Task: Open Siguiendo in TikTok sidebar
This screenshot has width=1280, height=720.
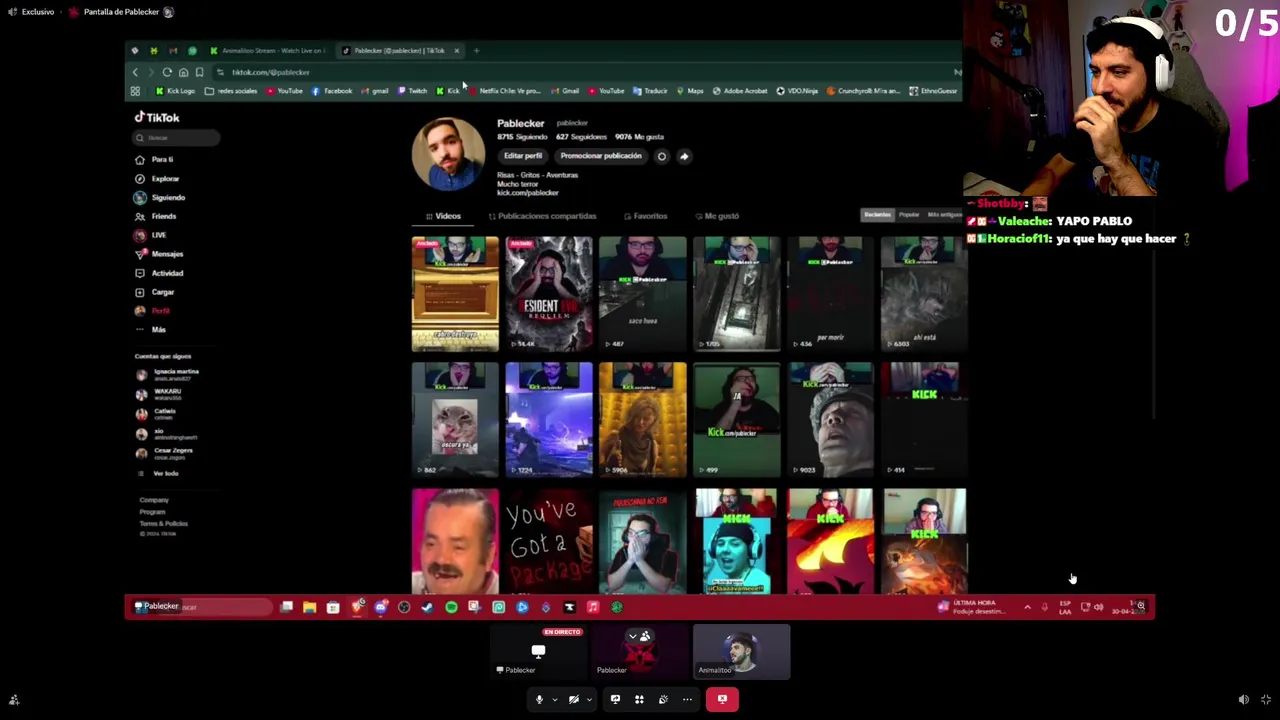Action: coord(160,197)
